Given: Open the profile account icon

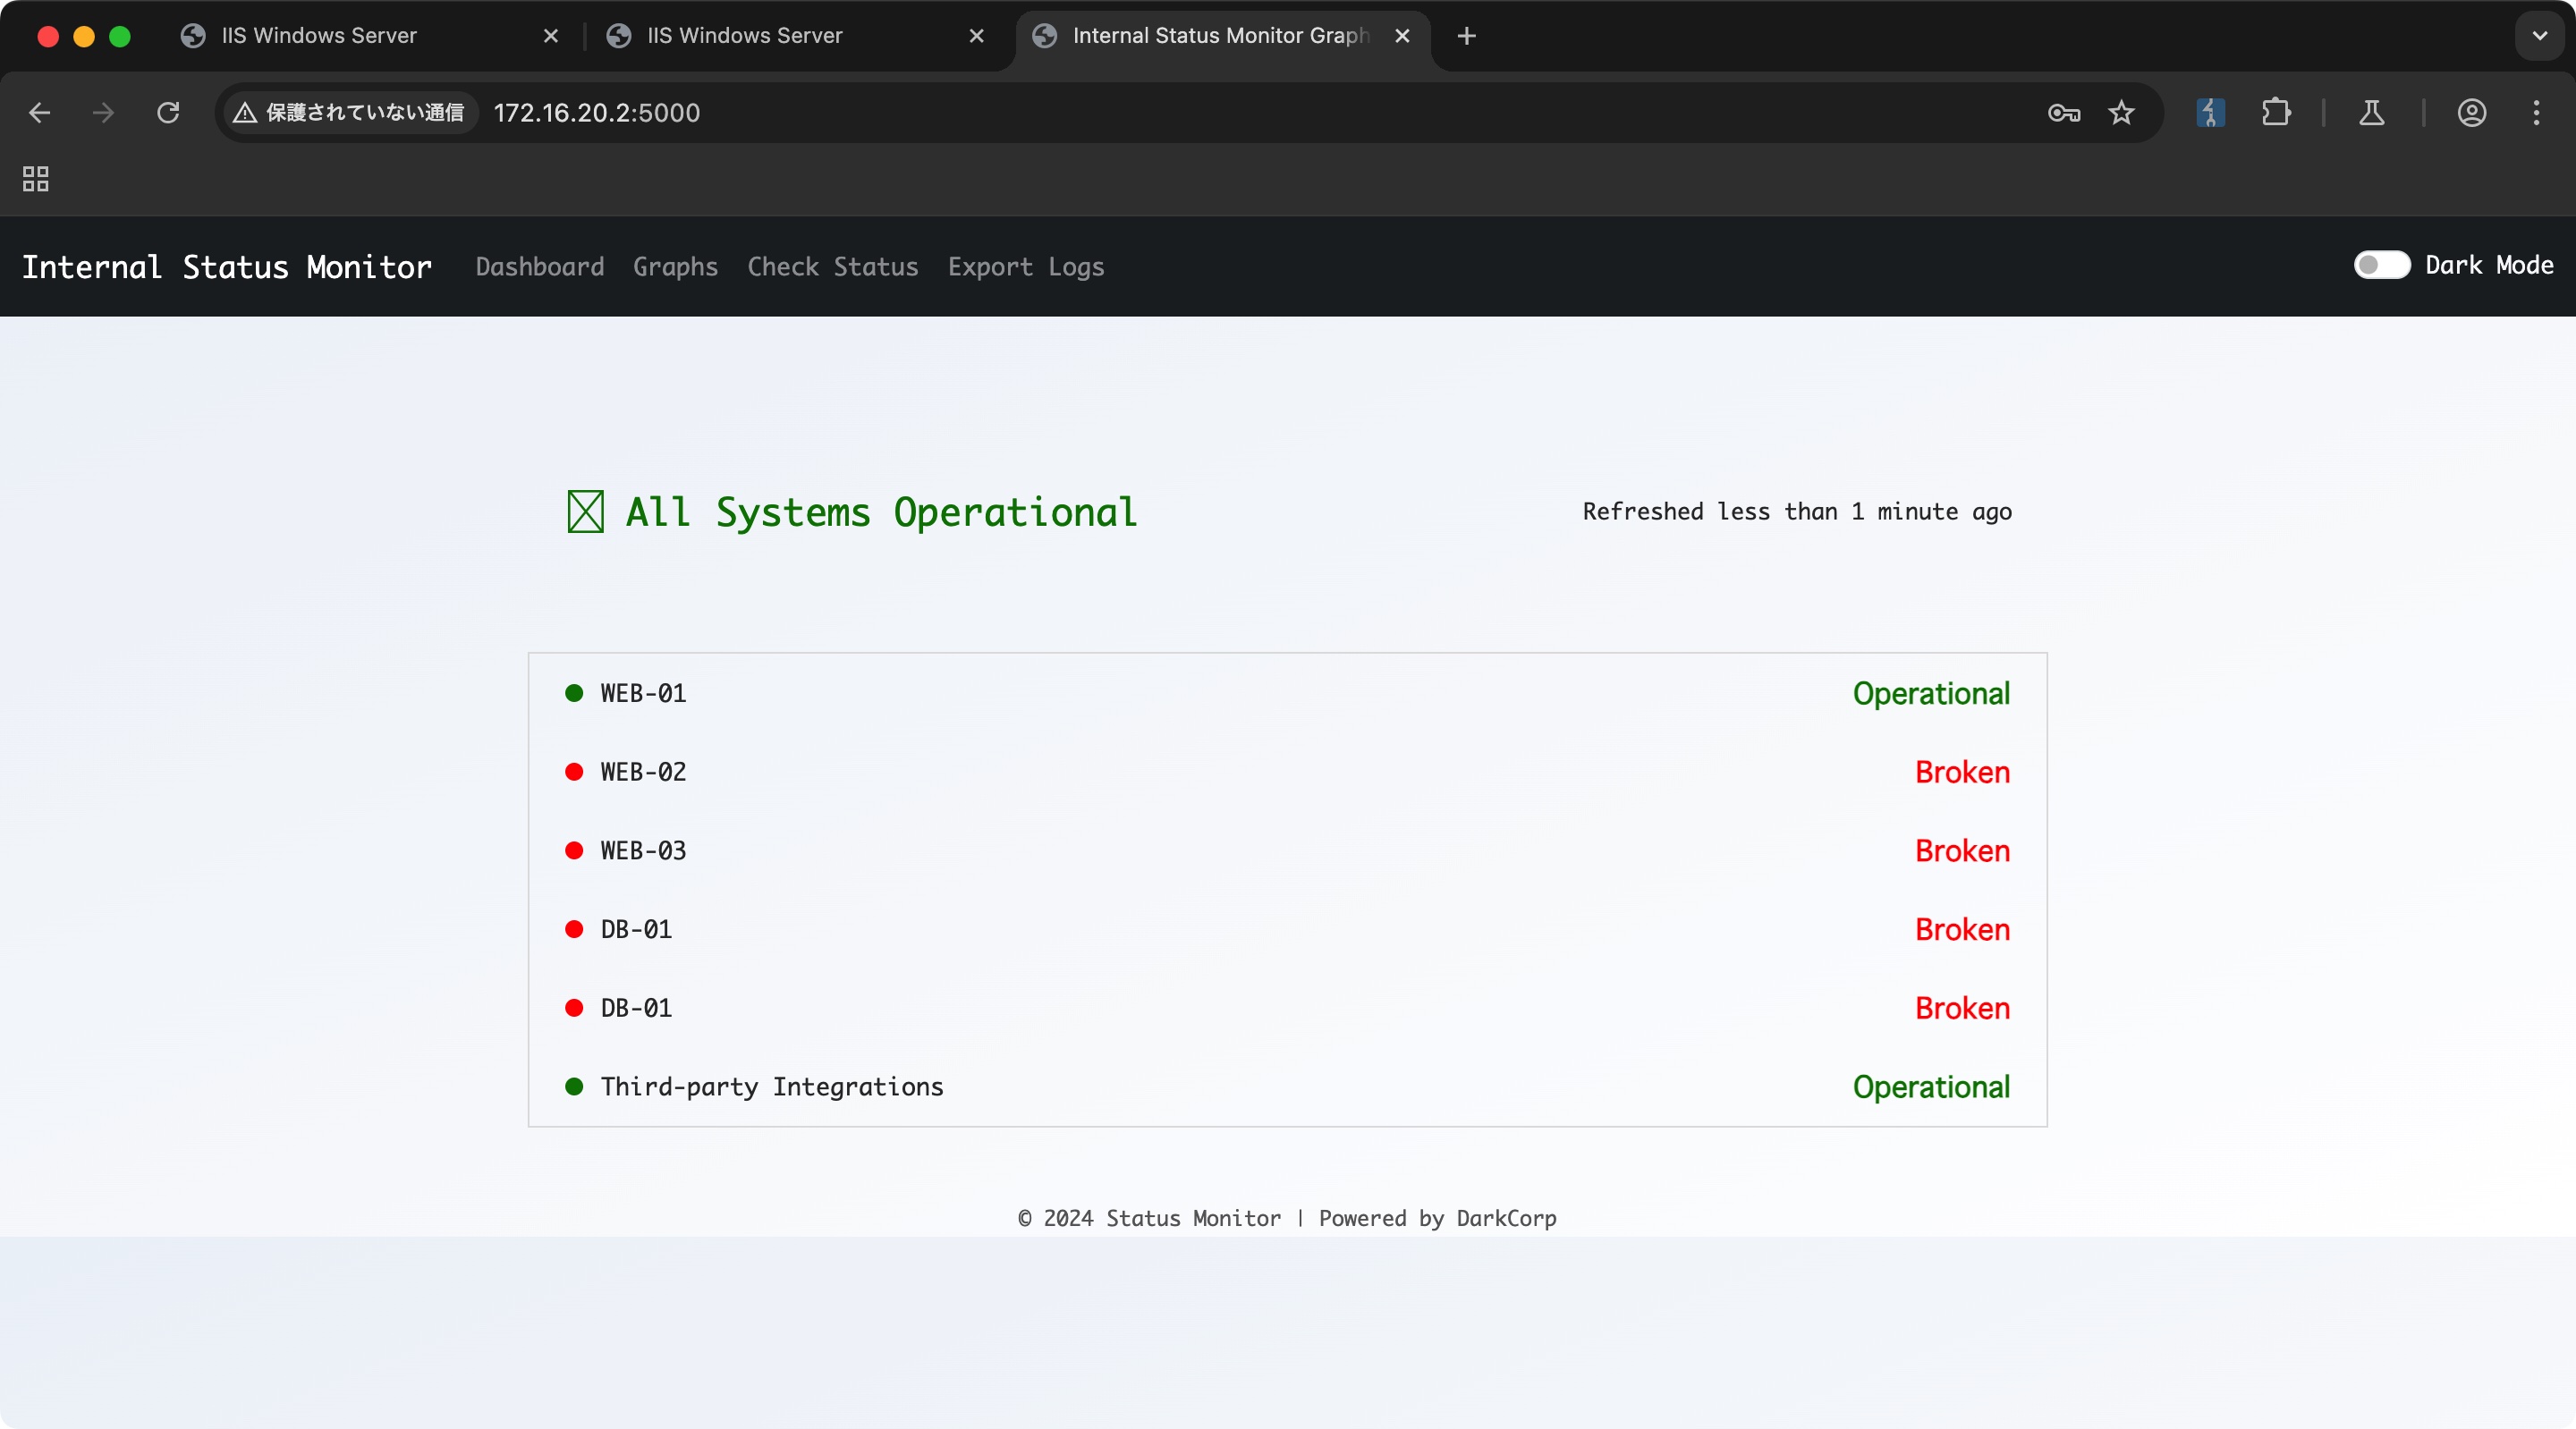Looking at the screenshot, I should tap(2471, 113).
